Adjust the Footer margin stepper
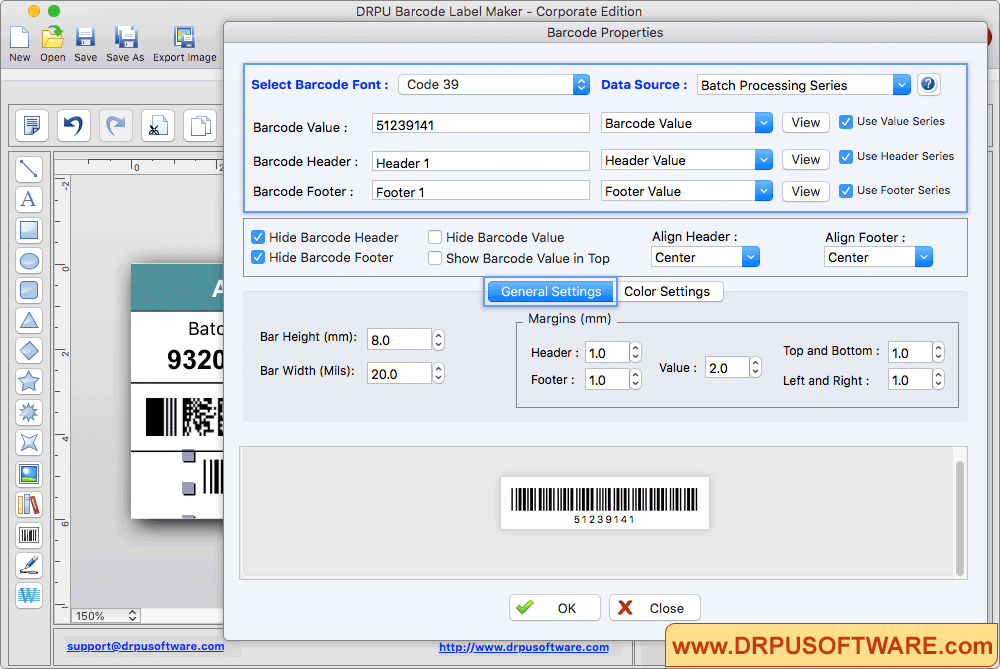This screenshot has width=1000, height=669. (635, 379)
